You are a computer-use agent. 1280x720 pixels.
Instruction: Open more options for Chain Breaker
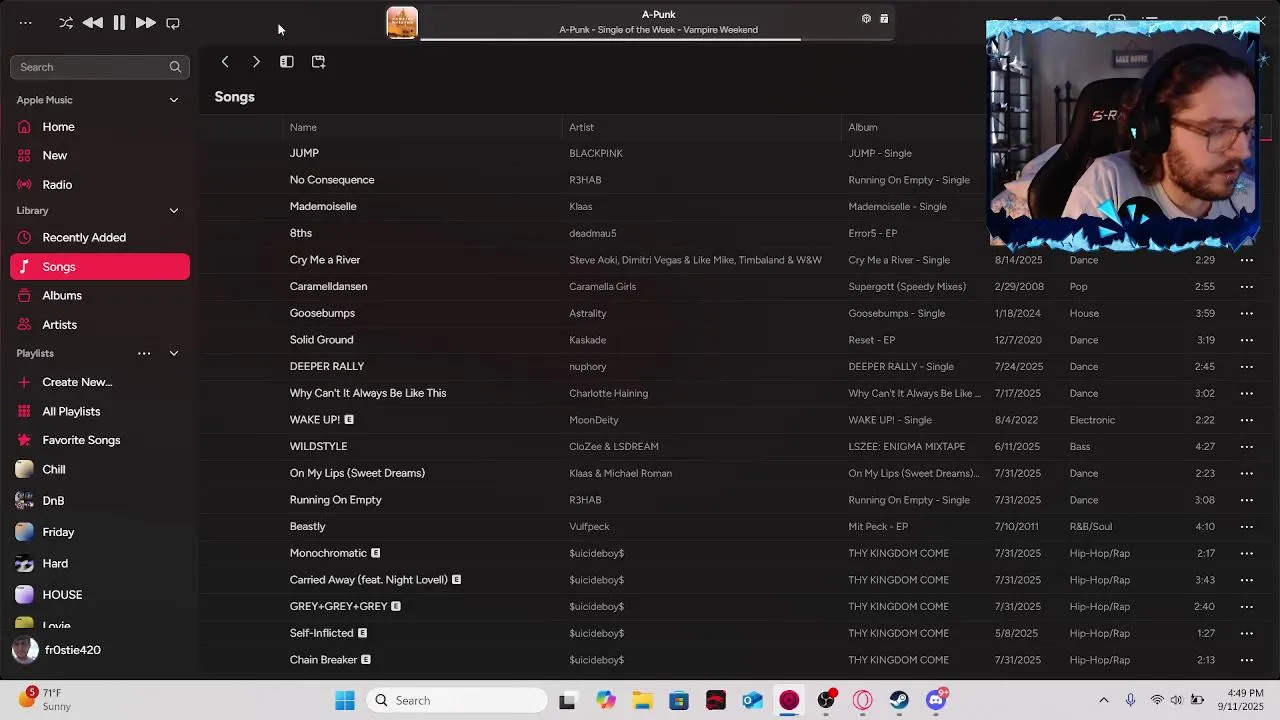1246,660
